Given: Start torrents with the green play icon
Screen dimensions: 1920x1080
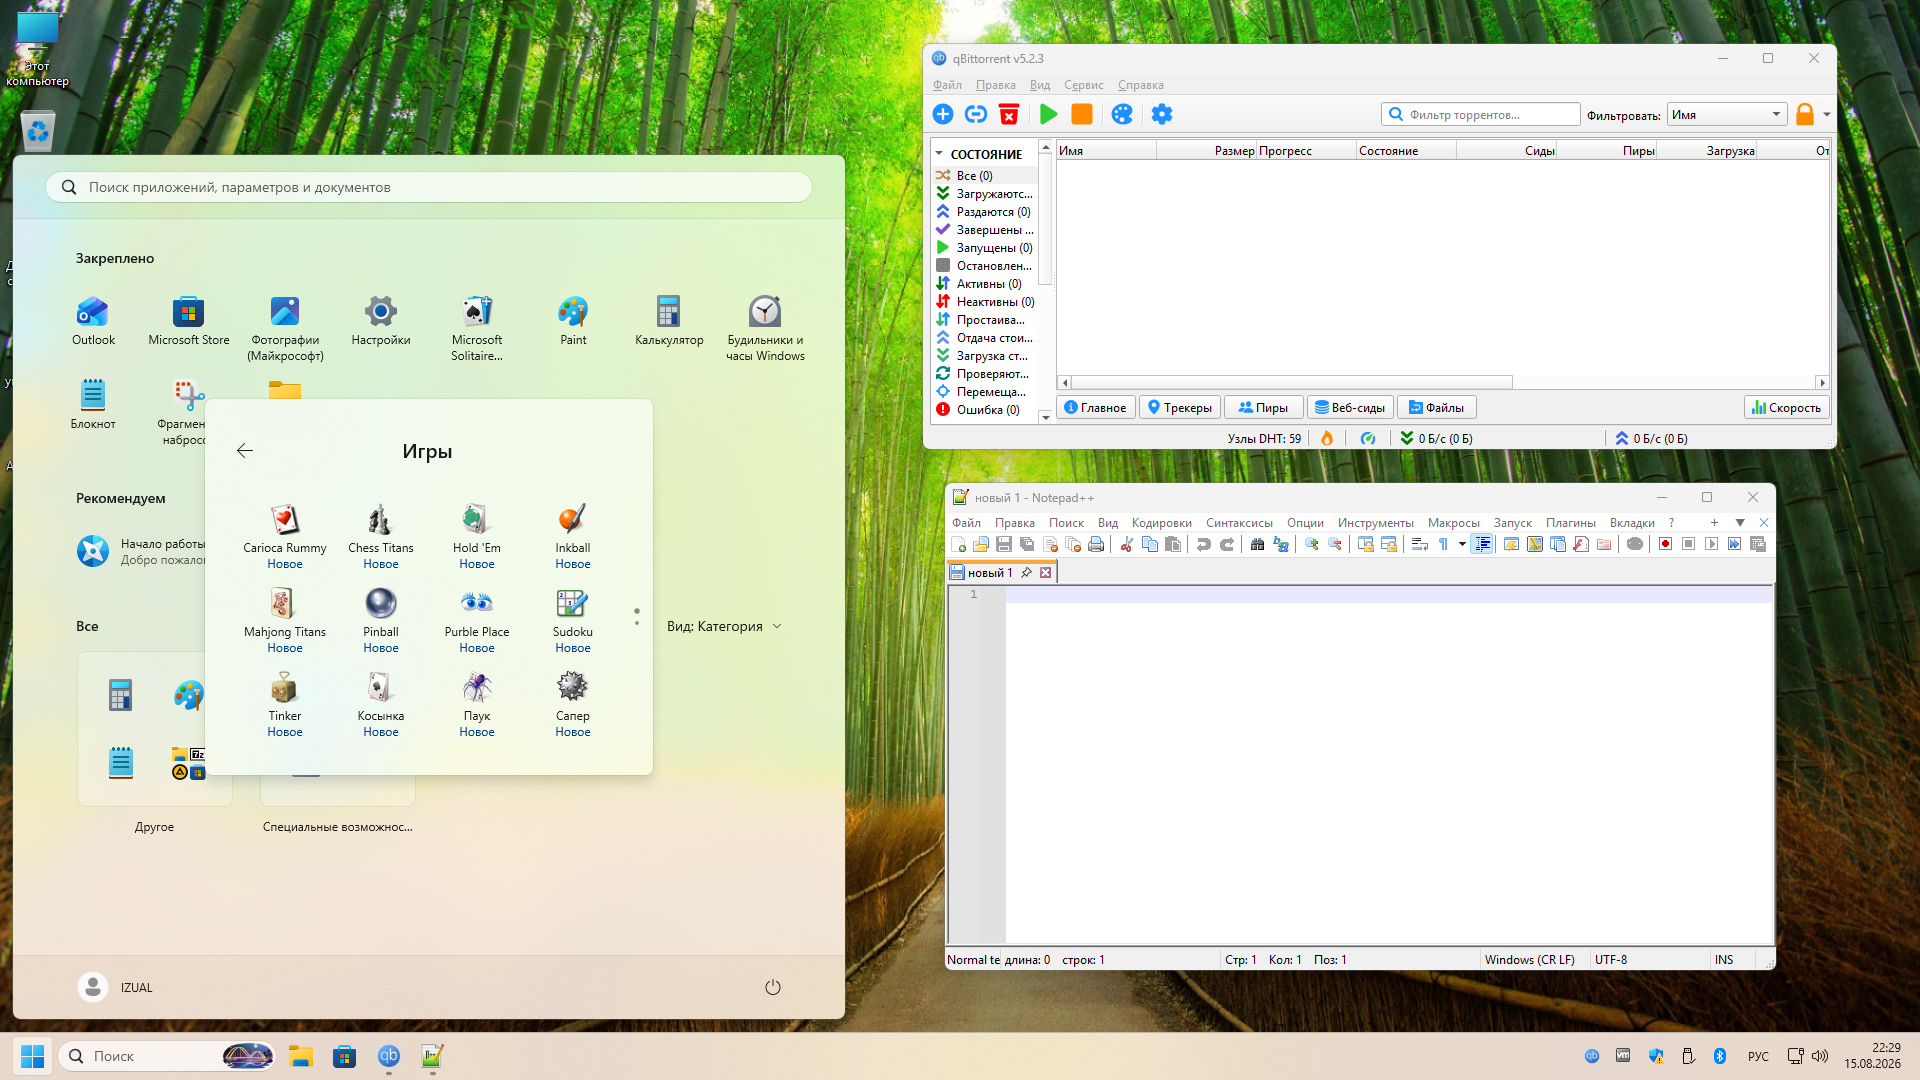Looking at the screenshot, I should click(1048, 114).
